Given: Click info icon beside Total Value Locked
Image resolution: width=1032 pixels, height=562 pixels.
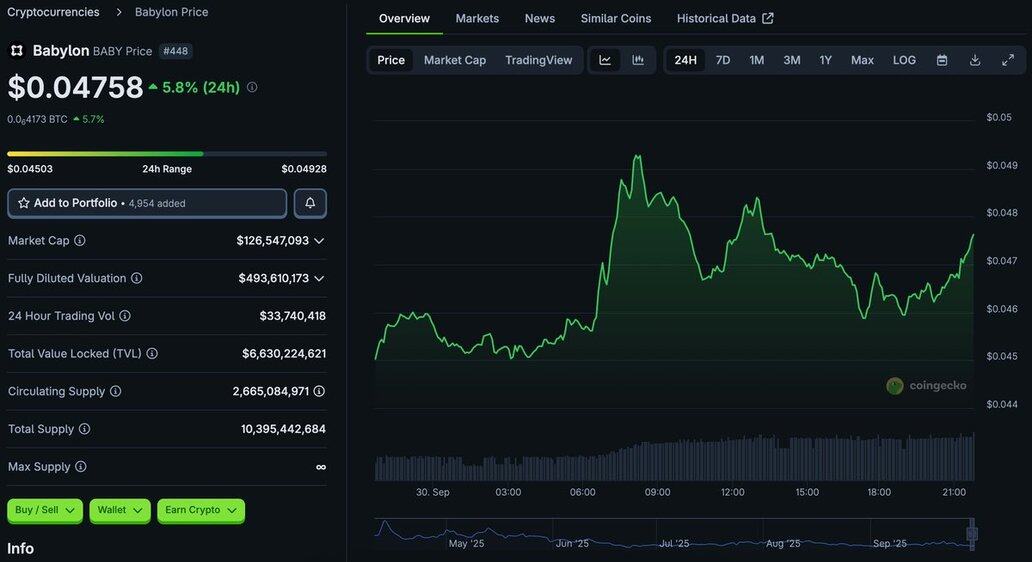Looking at the screenshot, I should click(x=152, y=354).
